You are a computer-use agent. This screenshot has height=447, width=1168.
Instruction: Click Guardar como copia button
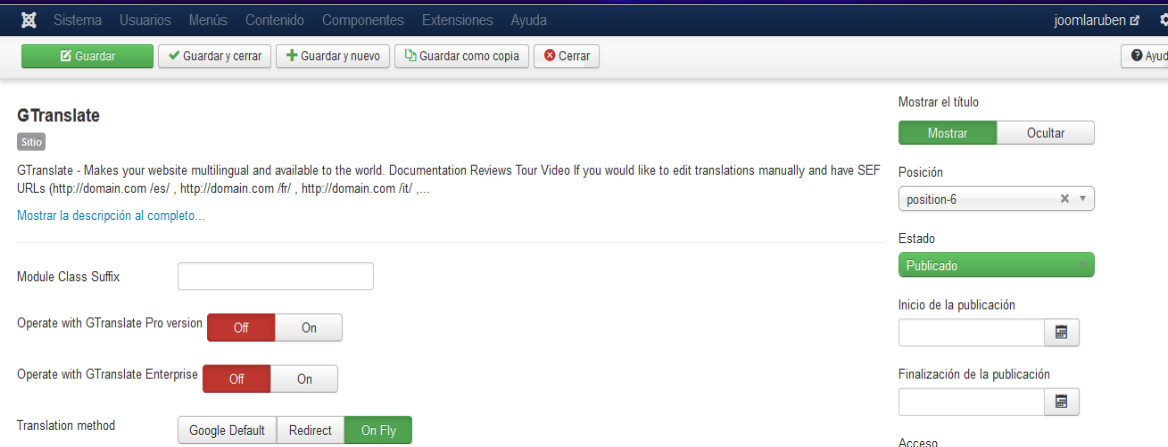(x=461, y=56)
